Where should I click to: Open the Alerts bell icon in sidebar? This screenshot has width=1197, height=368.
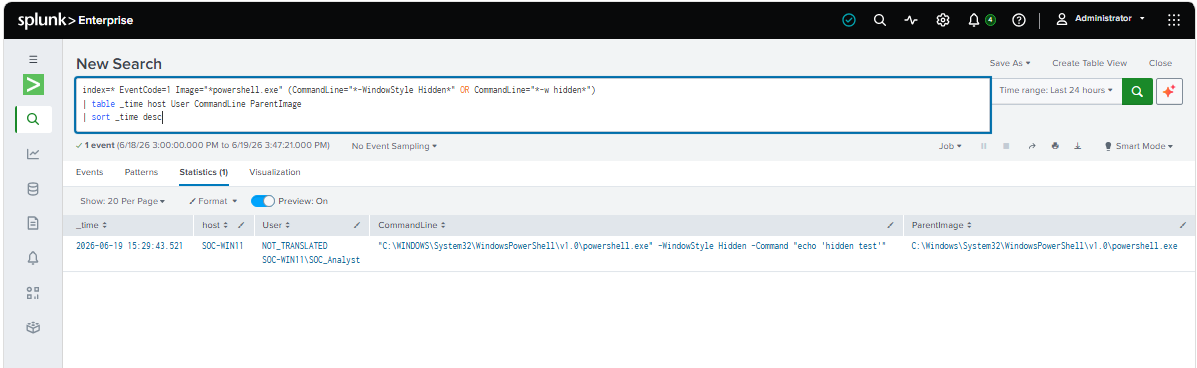pos(33,258)
